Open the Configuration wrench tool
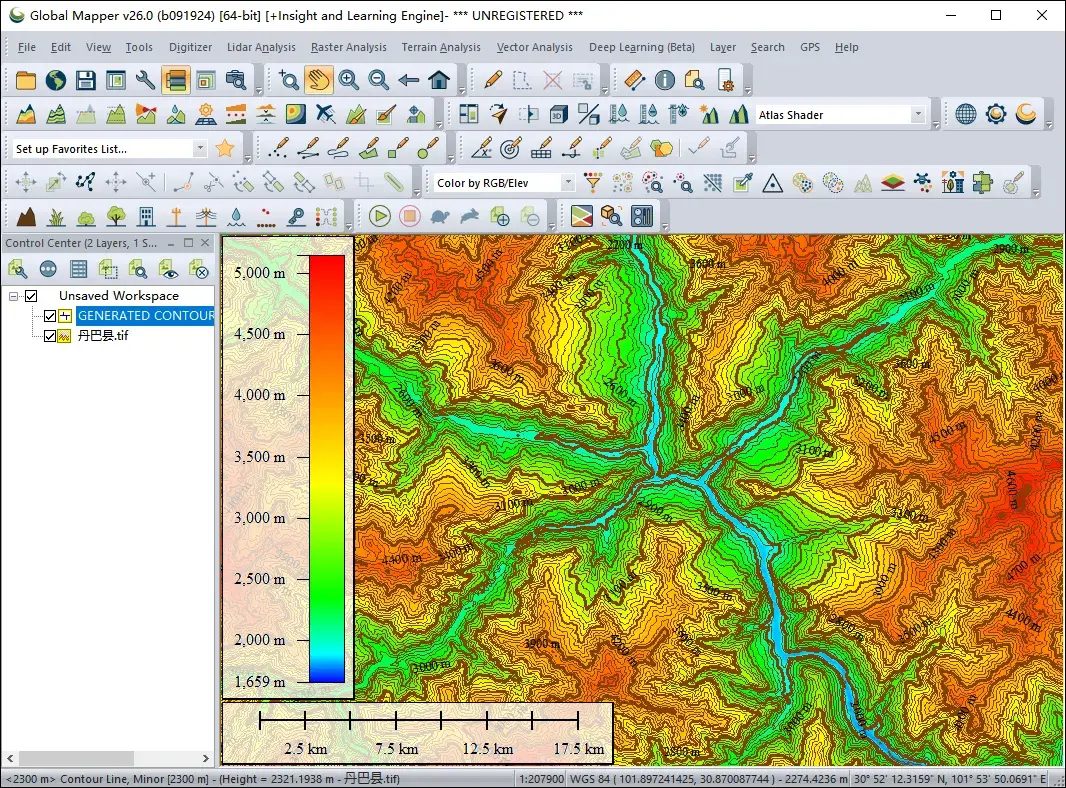 click(x=146, y=81)
